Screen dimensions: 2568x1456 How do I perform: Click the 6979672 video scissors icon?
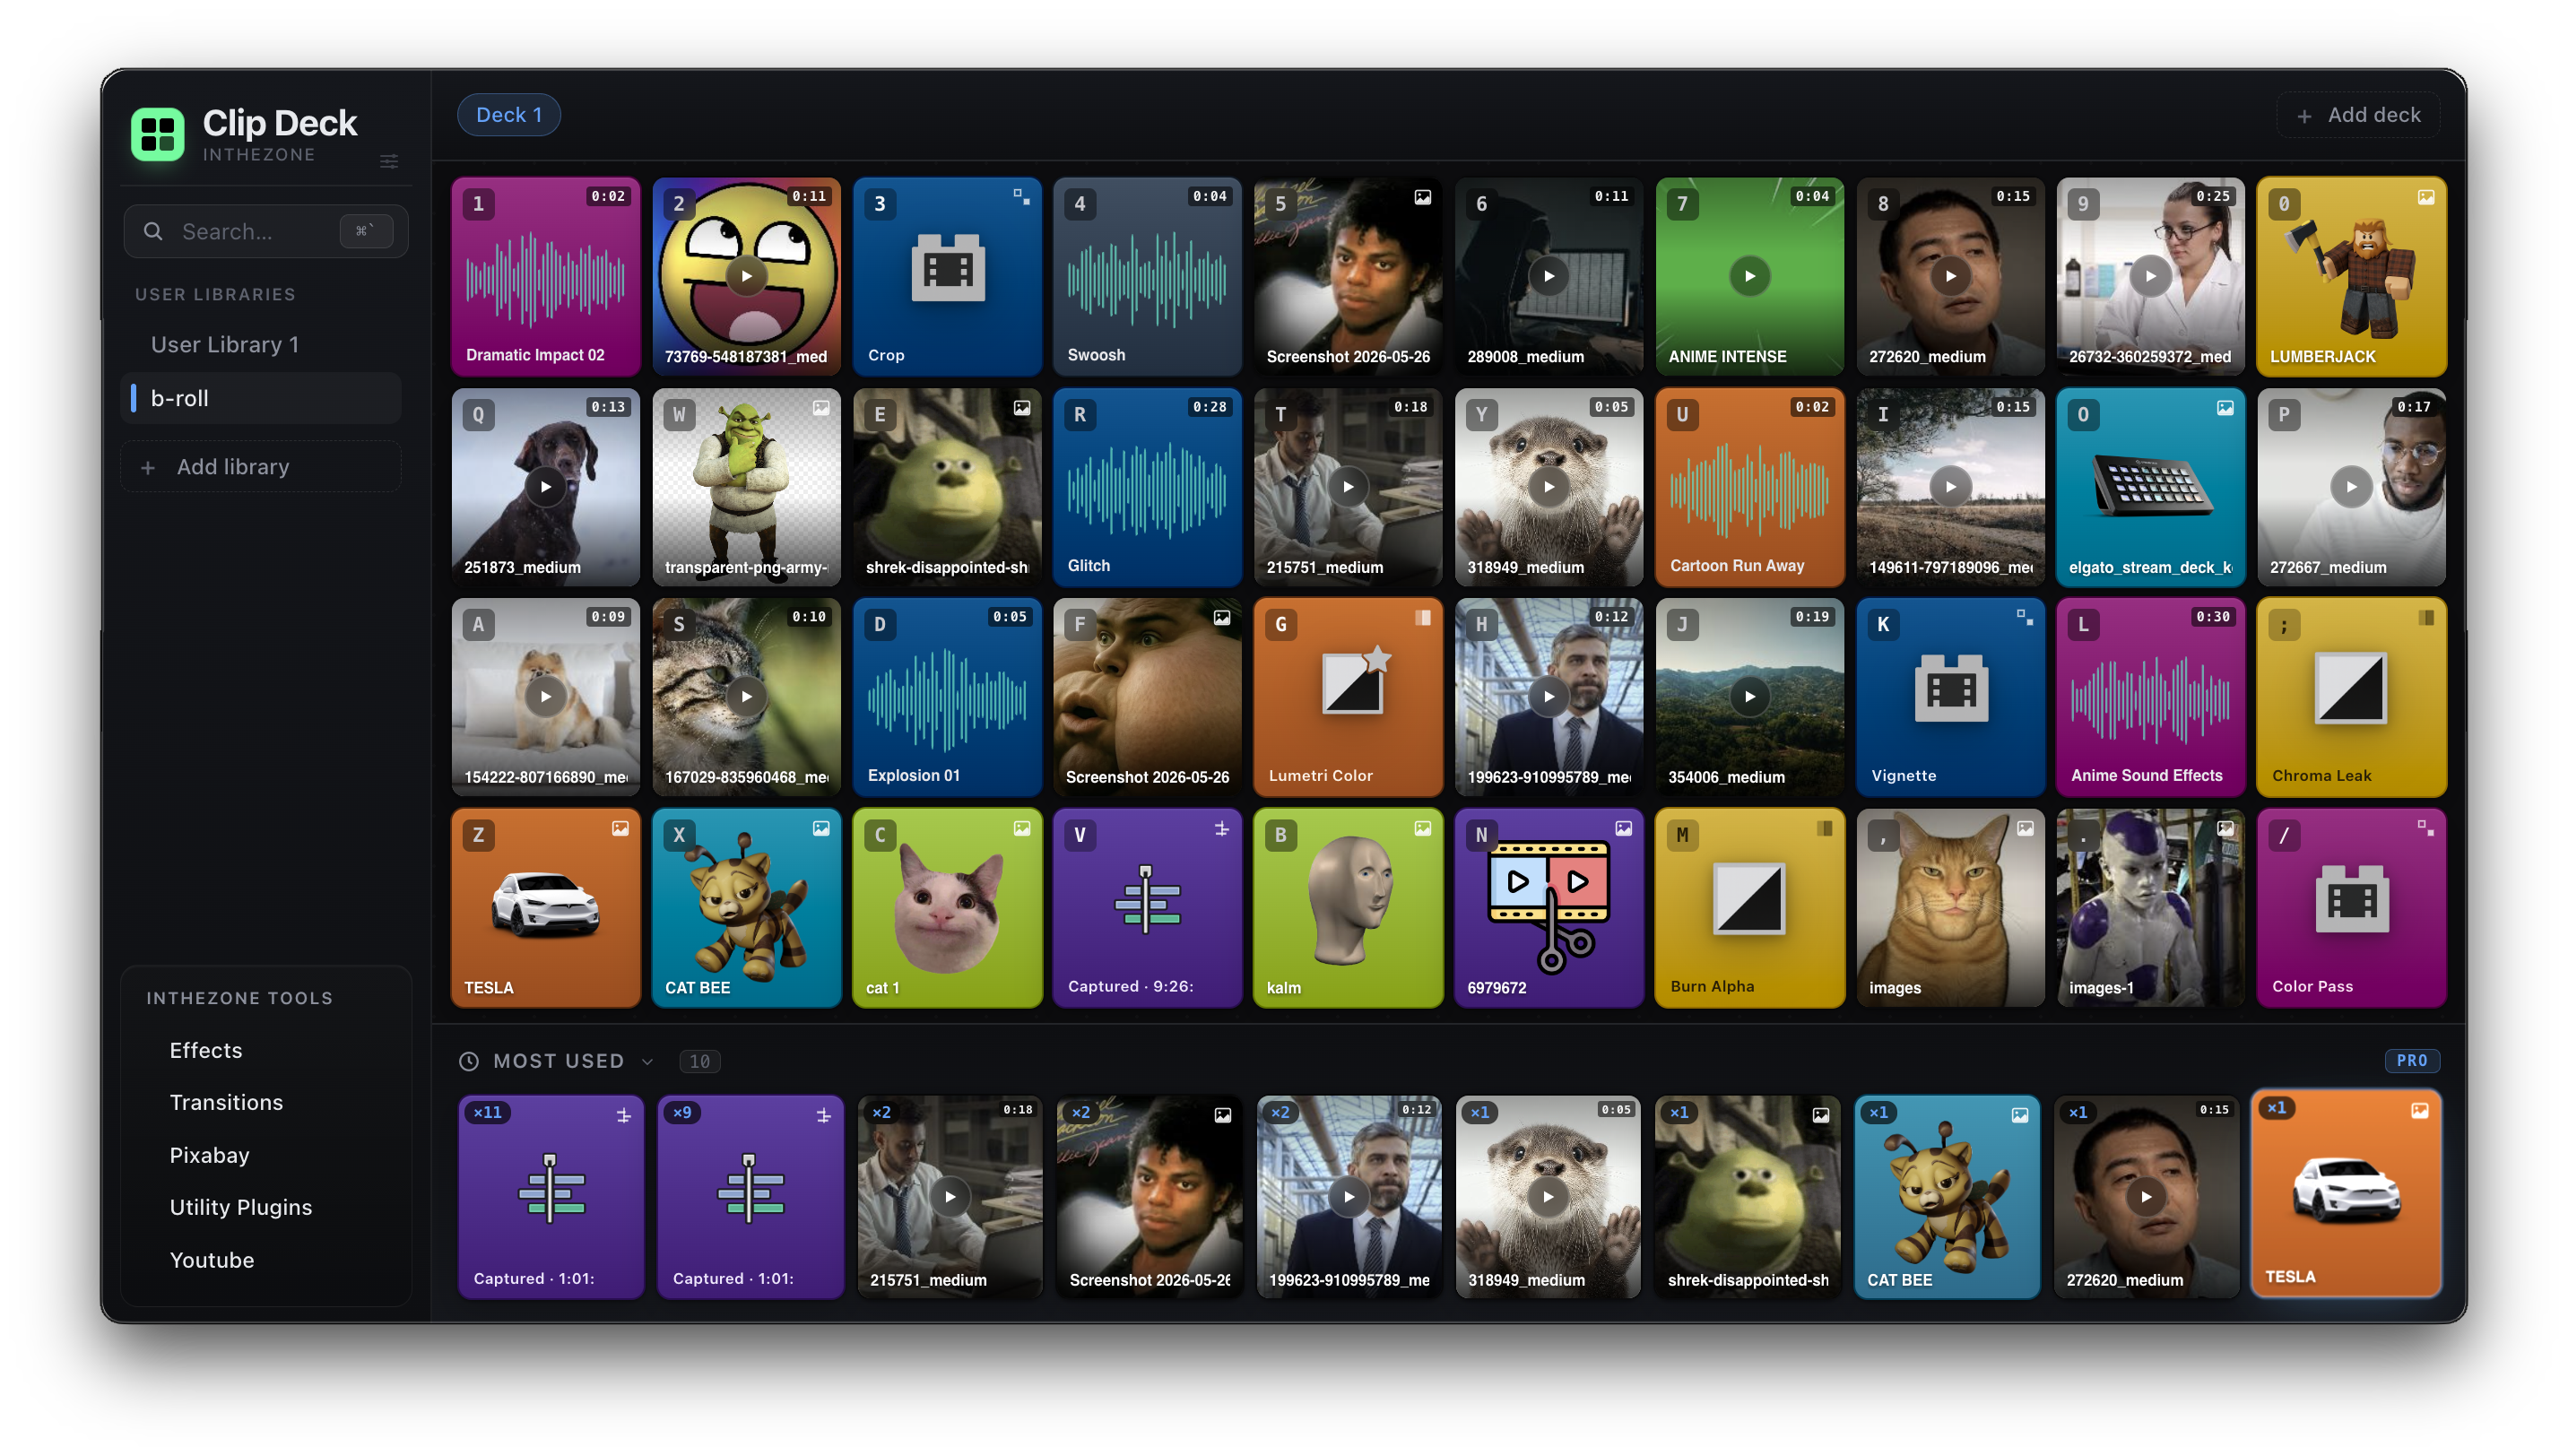click(x=1549, y=906)
